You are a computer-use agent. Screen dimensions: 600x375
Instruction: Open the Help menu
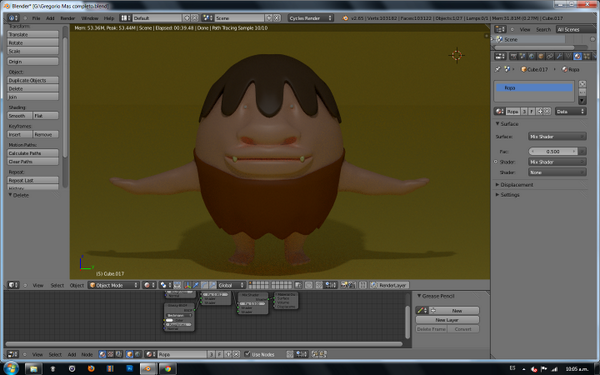[109, 18]
